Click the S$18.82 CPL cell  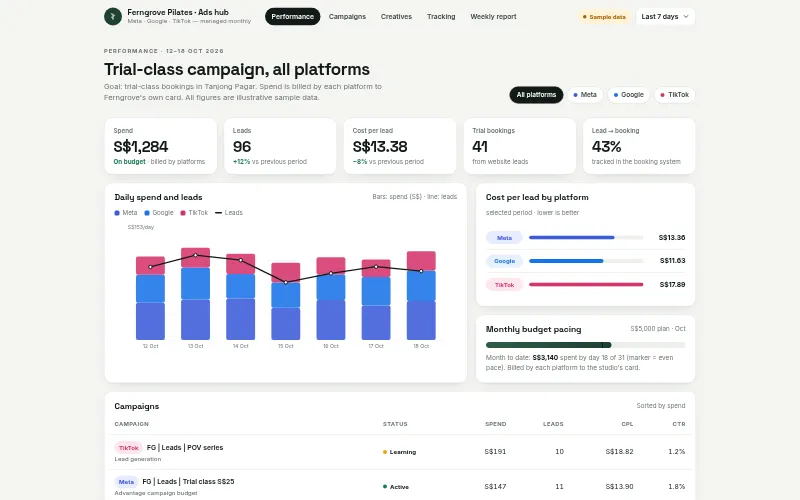[619, 452]
